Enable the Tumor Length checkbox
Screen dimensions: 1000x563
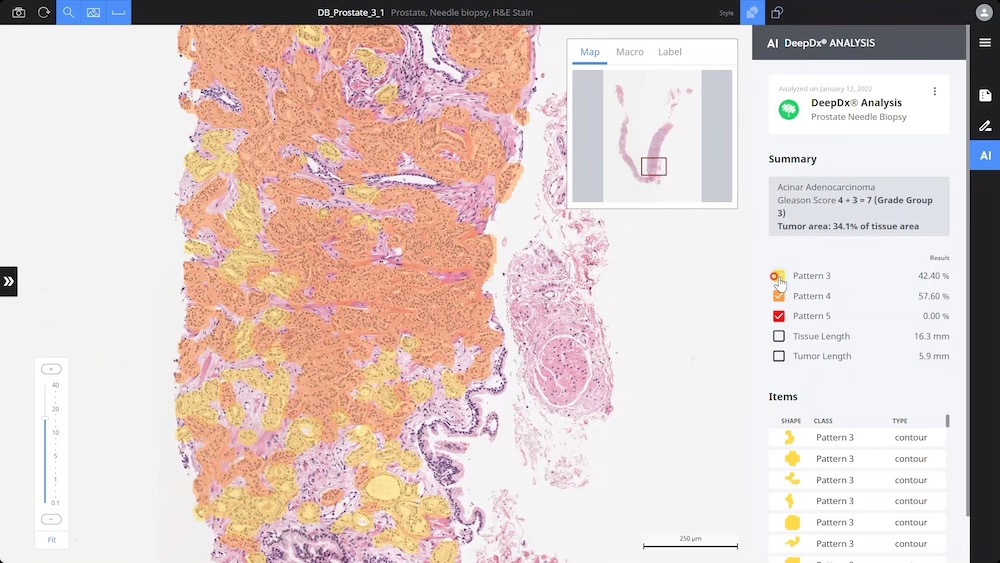pyautogui.click(x=779, y=356)
